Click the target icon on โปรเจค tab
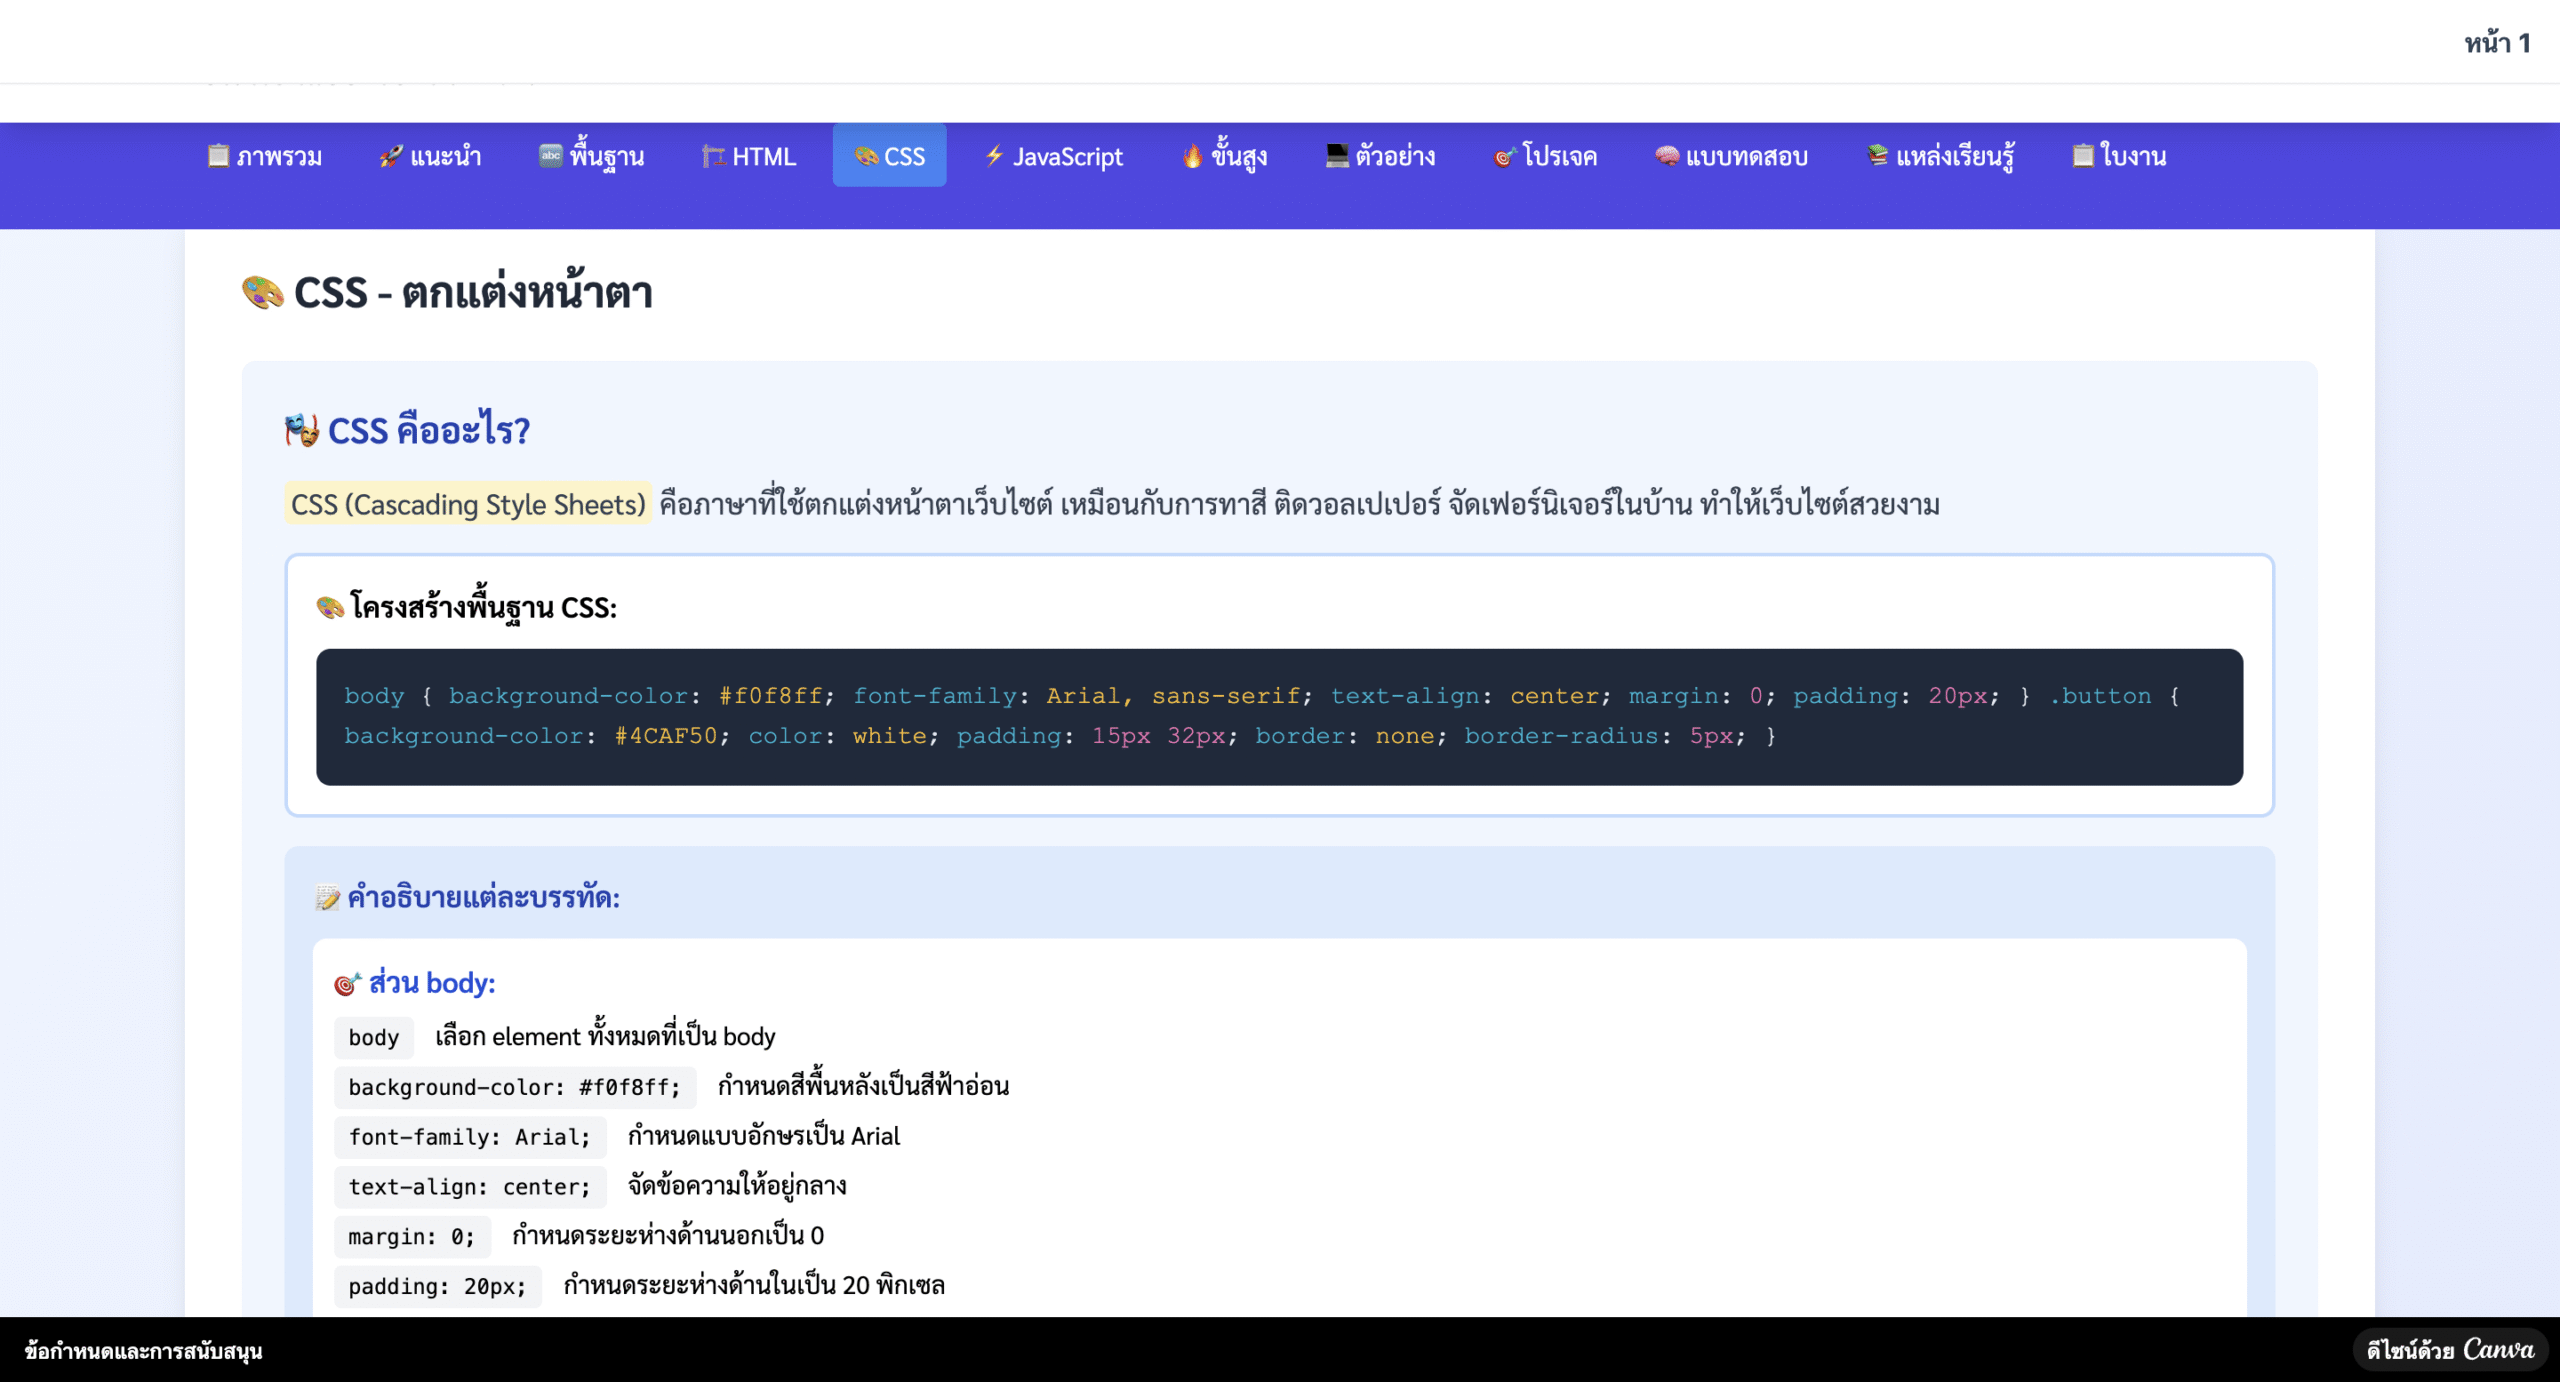 tap(1504, 157)
